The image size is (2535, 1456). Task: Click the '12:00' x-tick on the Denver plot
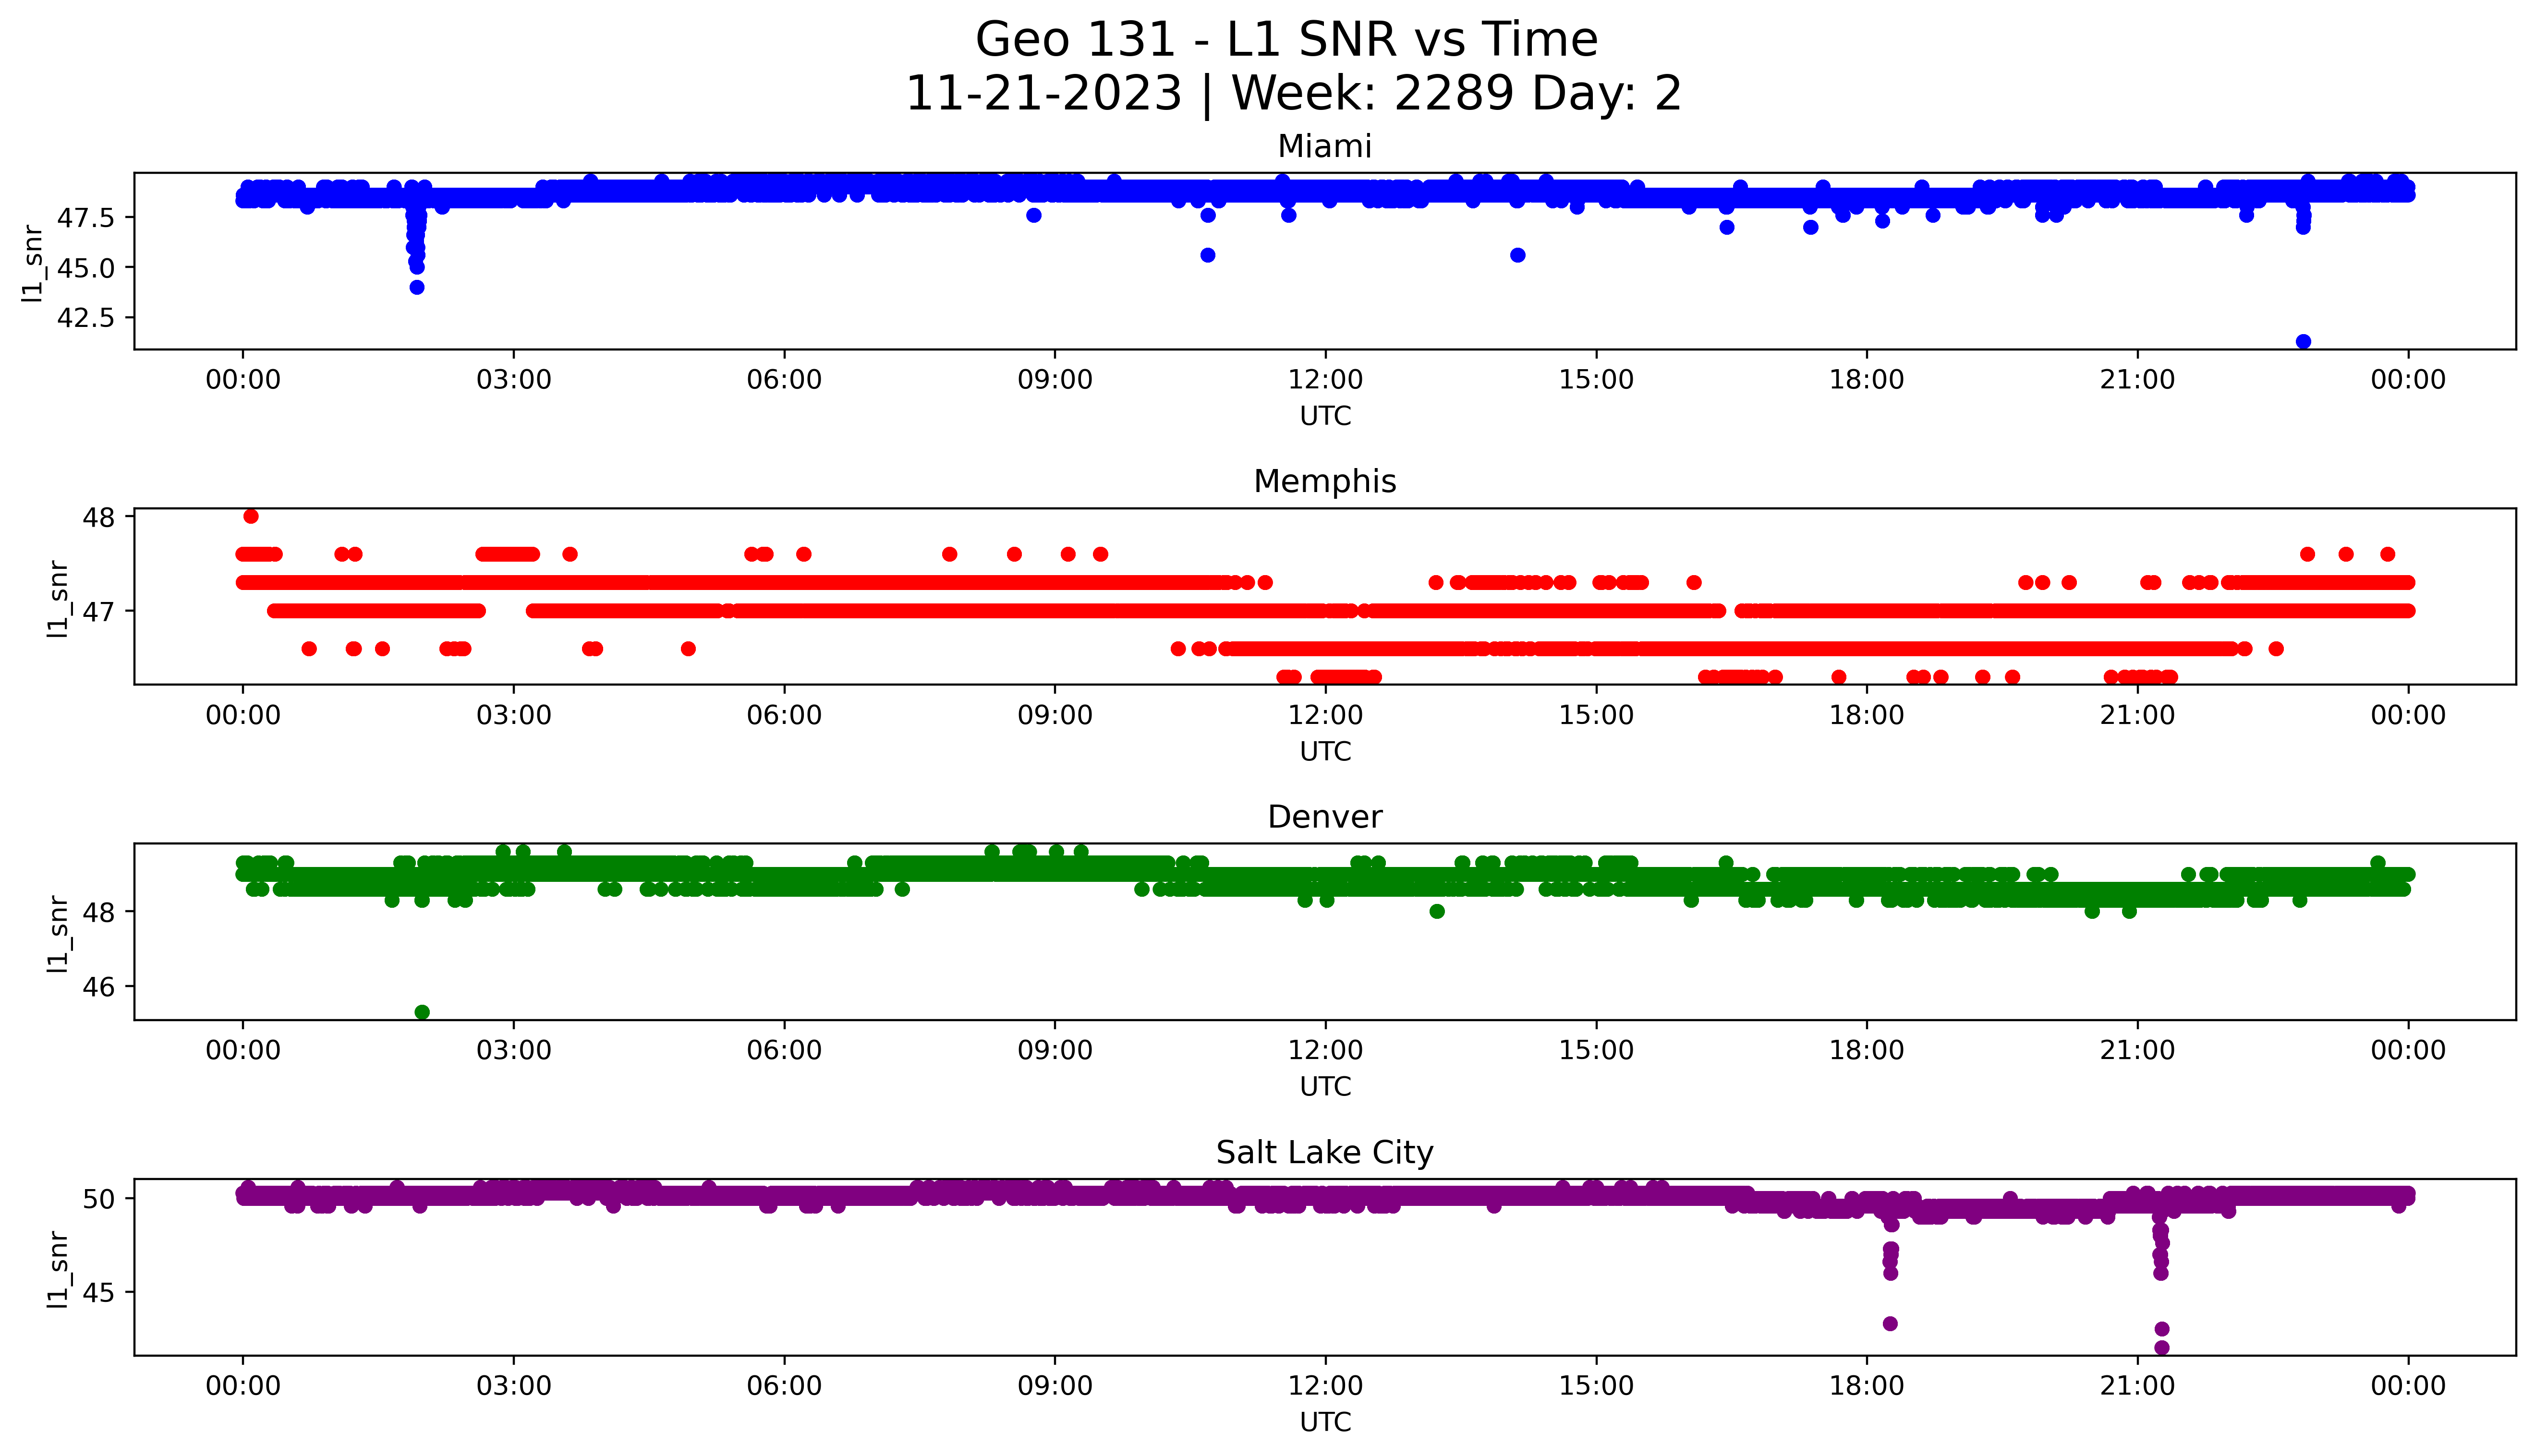[x=1326, y=1050]
